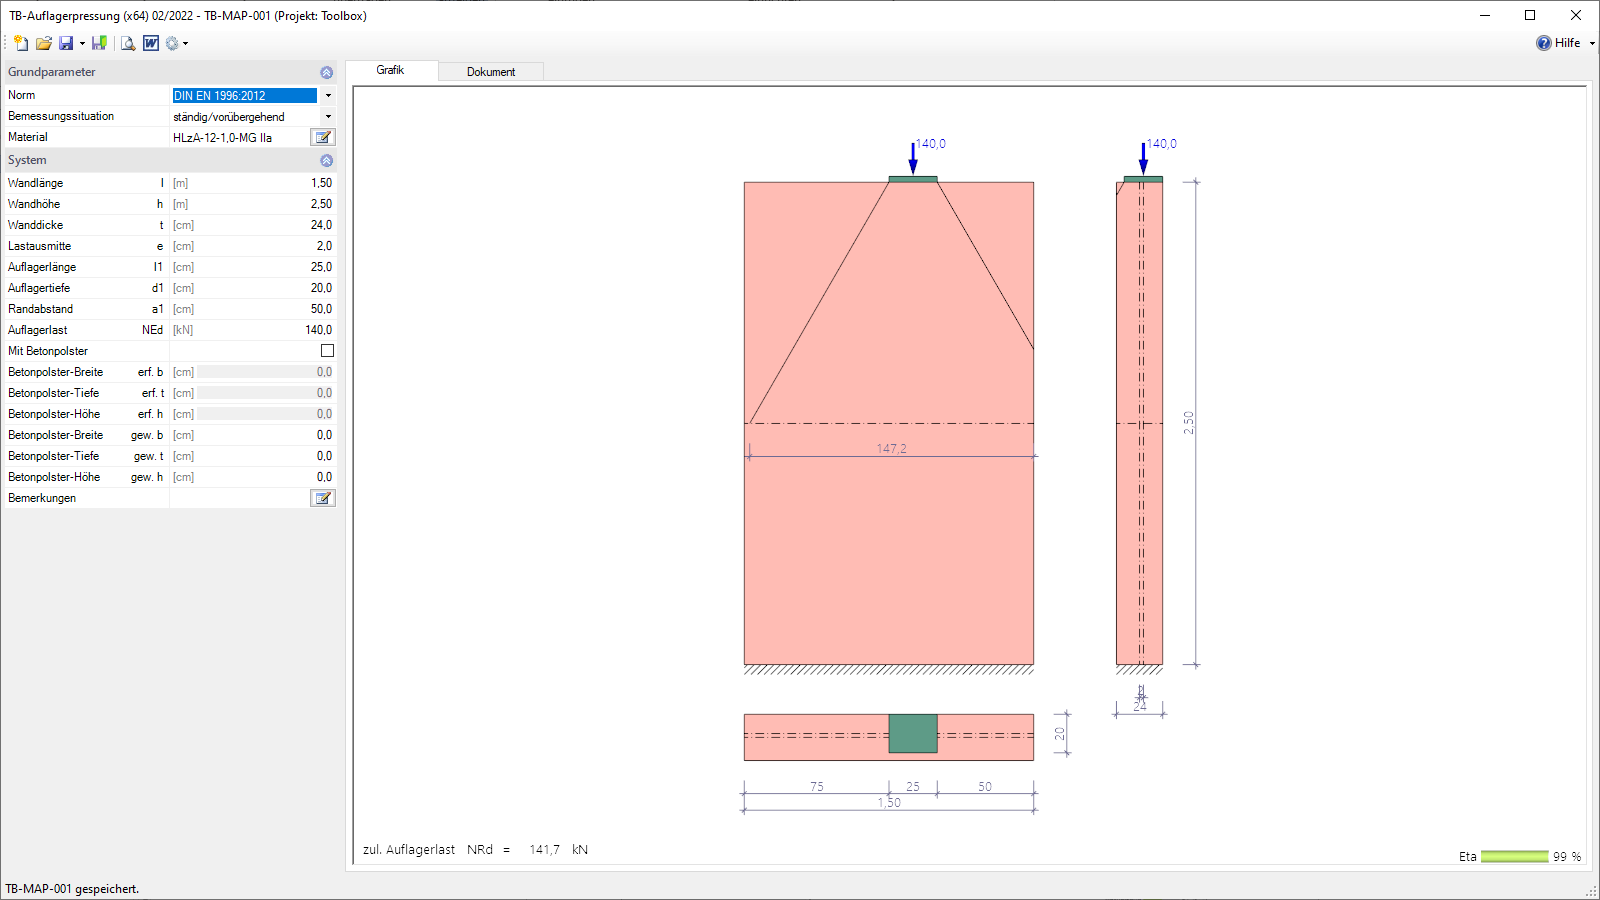The image size is (1600, 900).
Task: Open the settings gear in the toolbar
Action: [172, 43]
